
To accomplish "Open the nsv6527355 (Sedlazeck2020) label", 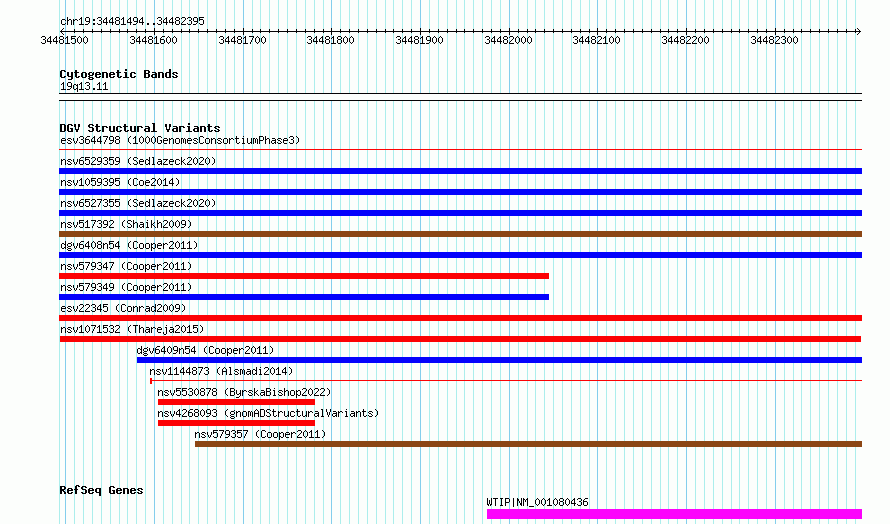I will 138,203.
